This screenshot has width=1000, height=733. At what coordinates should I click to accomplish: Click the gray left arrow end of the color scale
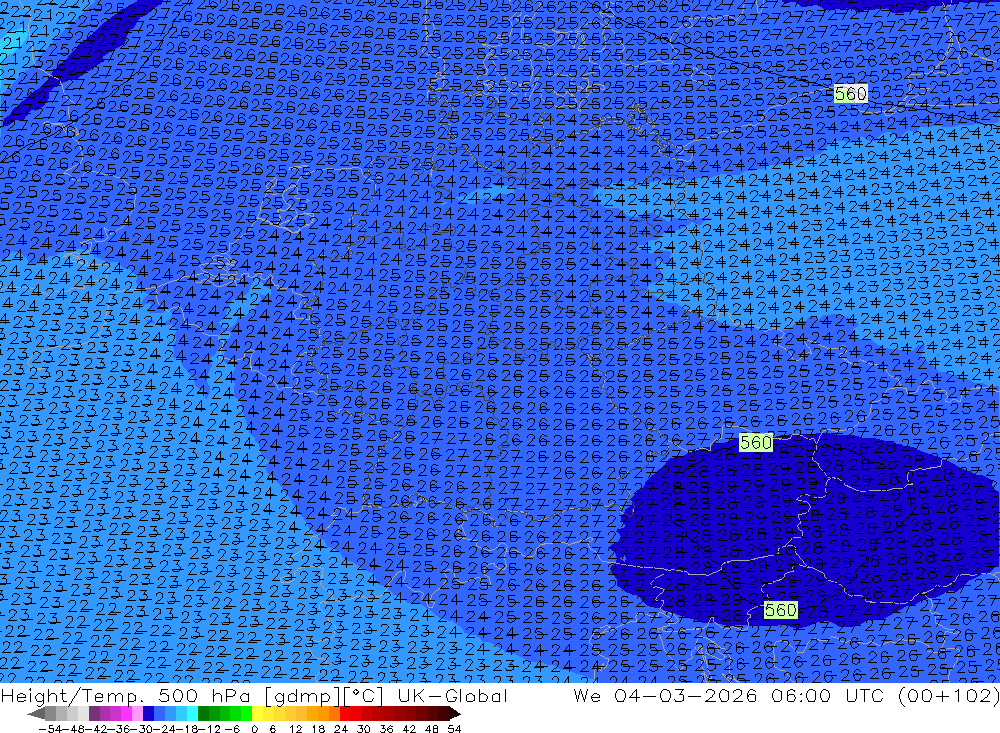coord(36,714)
